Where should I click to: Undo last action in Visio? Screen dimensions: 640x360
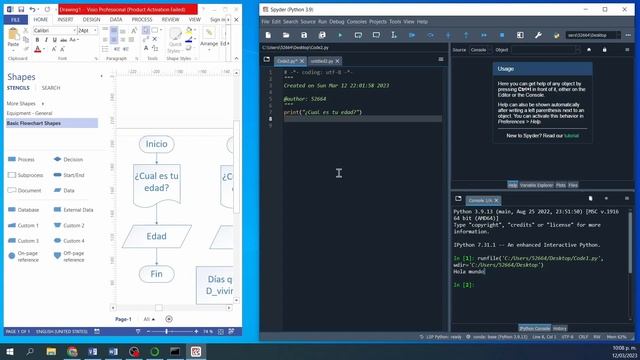(32, 9)
